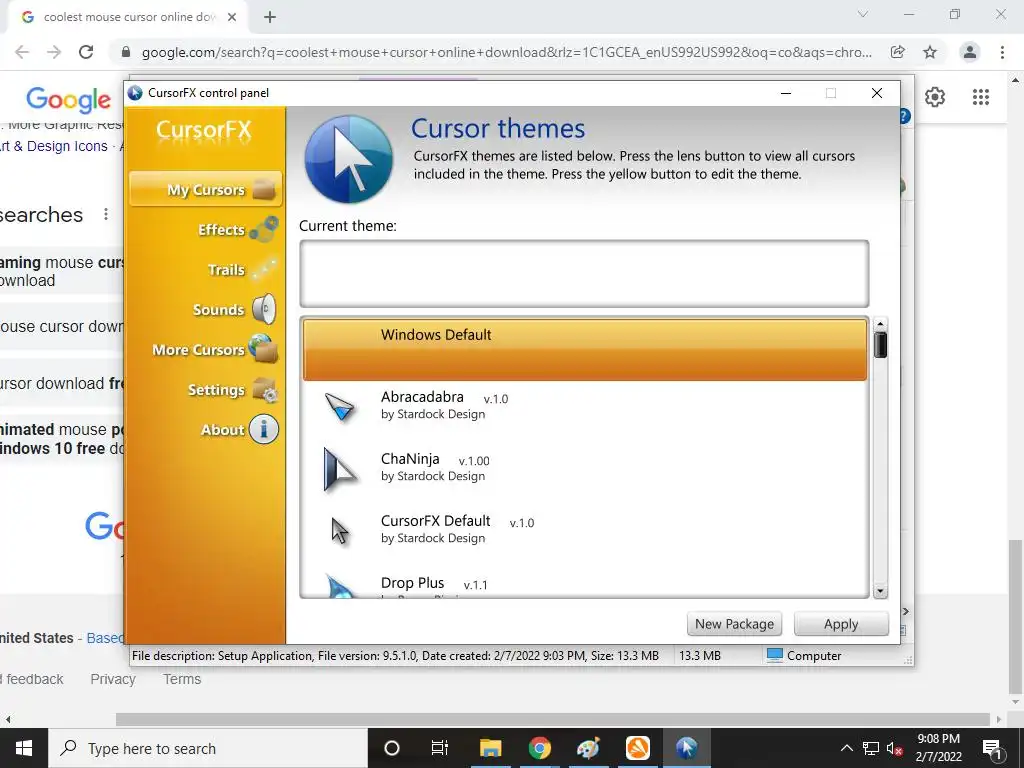Open Chrome profile avatar menu
1024x768 pixels.
pos(970,52)
